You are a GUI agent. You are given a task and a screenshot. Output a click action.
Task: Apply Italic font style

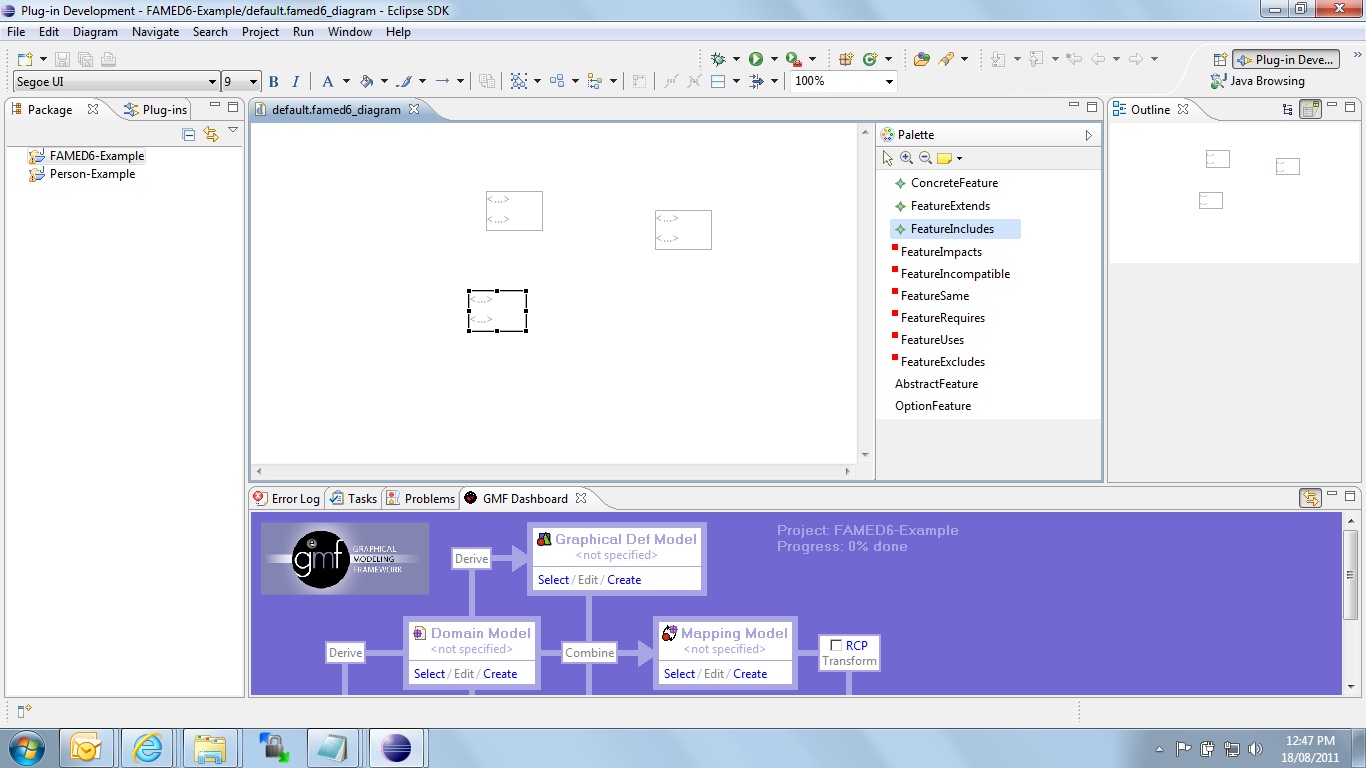[295, 82]
